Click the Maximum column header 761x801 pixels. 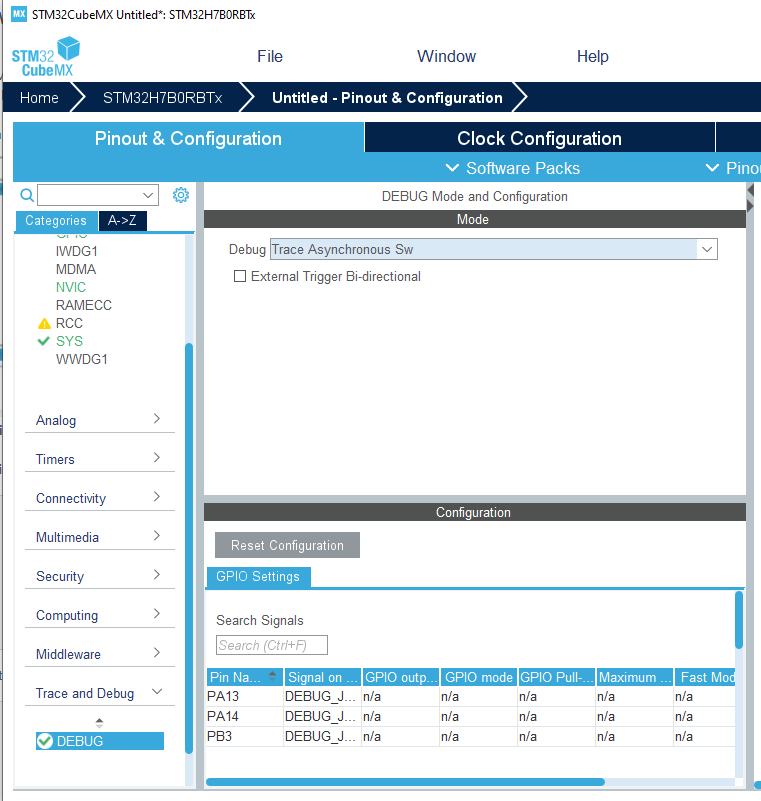[x=635, y=677]
